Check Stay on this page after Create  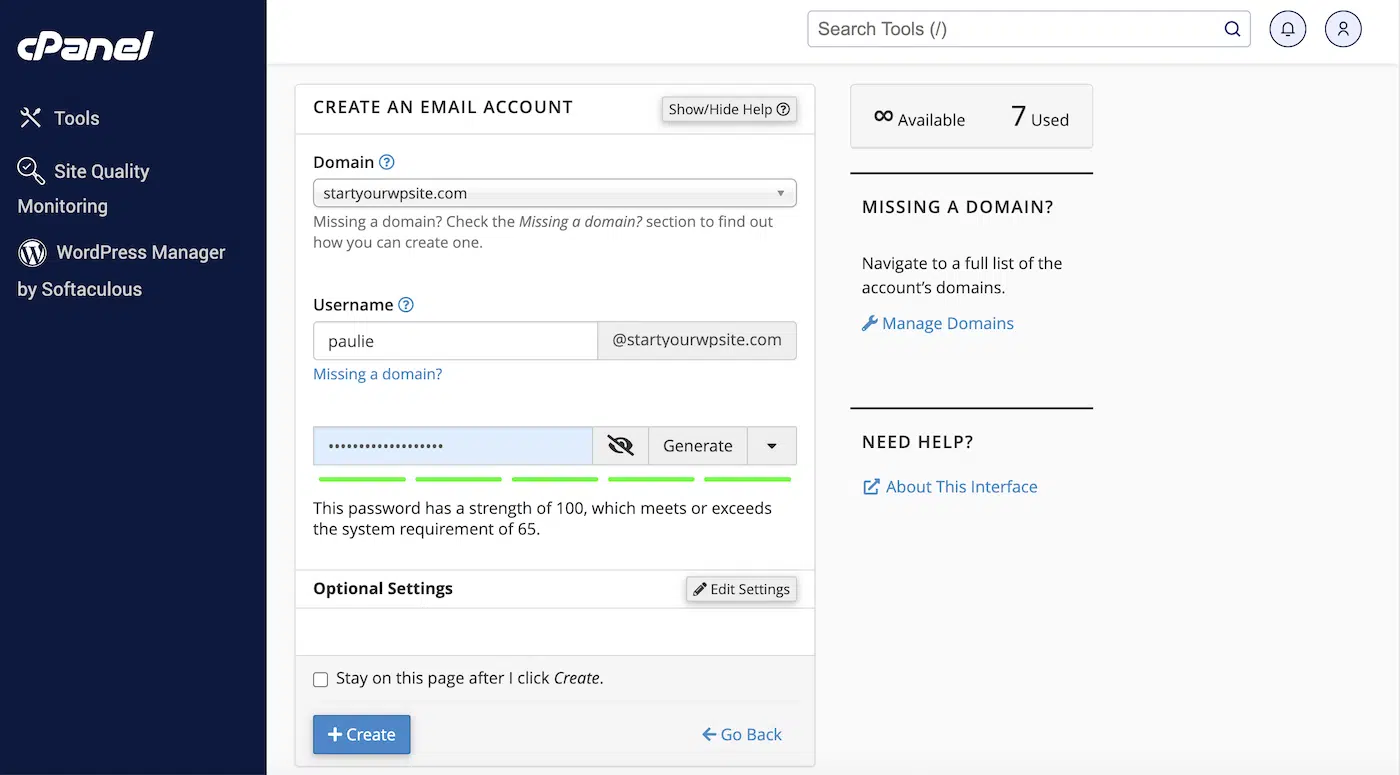tap(320, 679)
